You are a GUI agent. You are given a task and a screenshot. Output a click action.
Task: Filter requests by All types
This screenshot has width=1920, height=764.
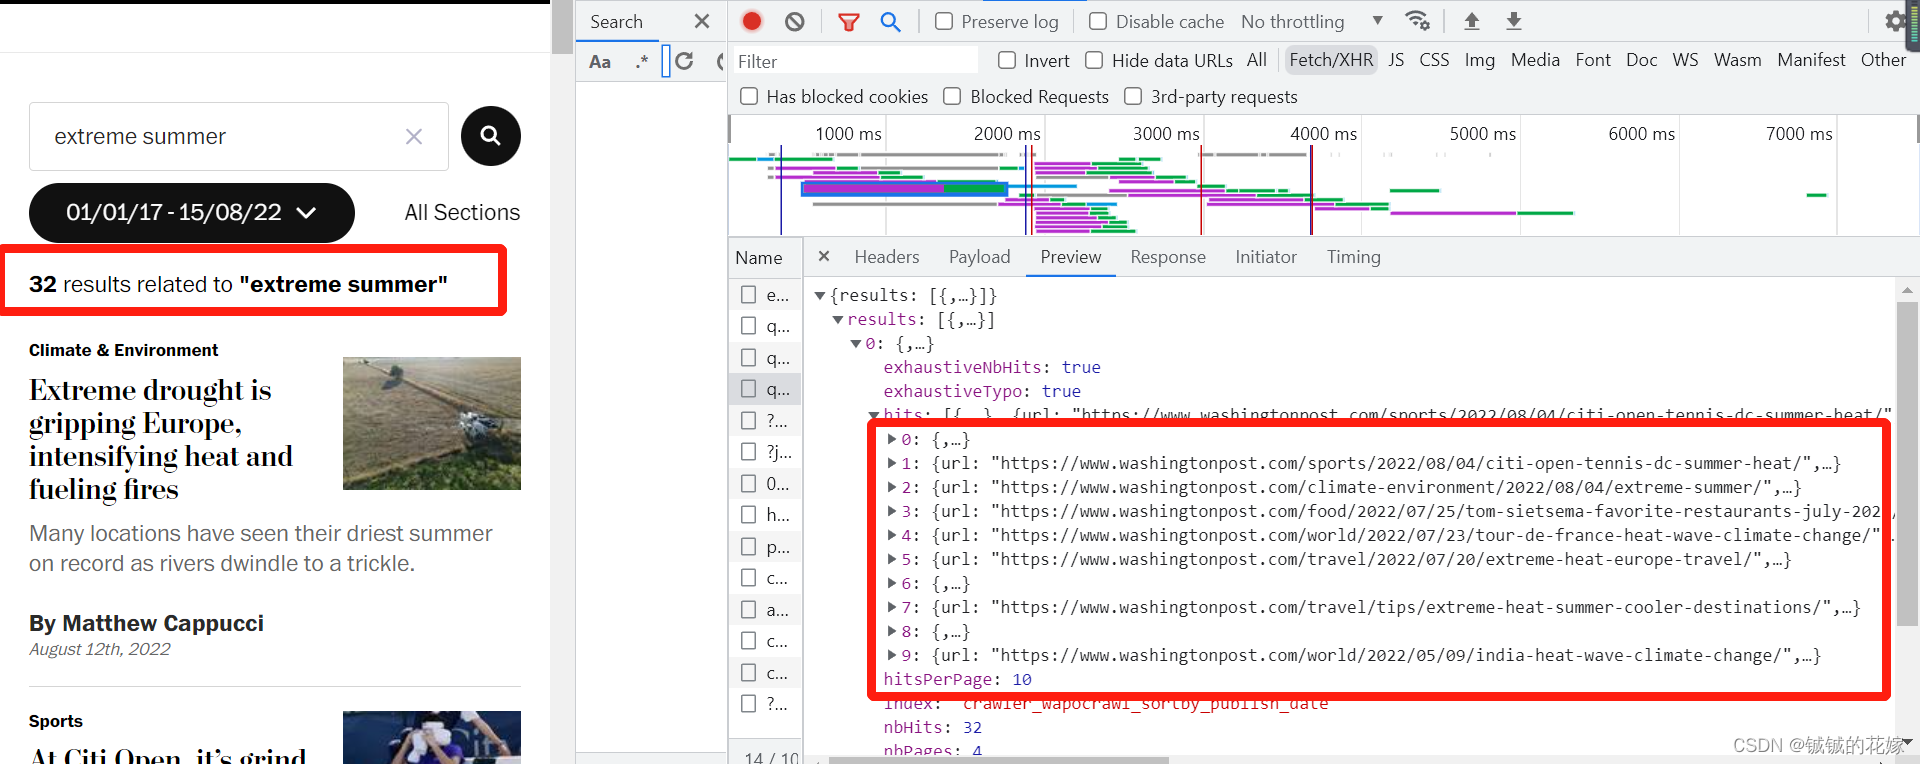pos(1257,60)
